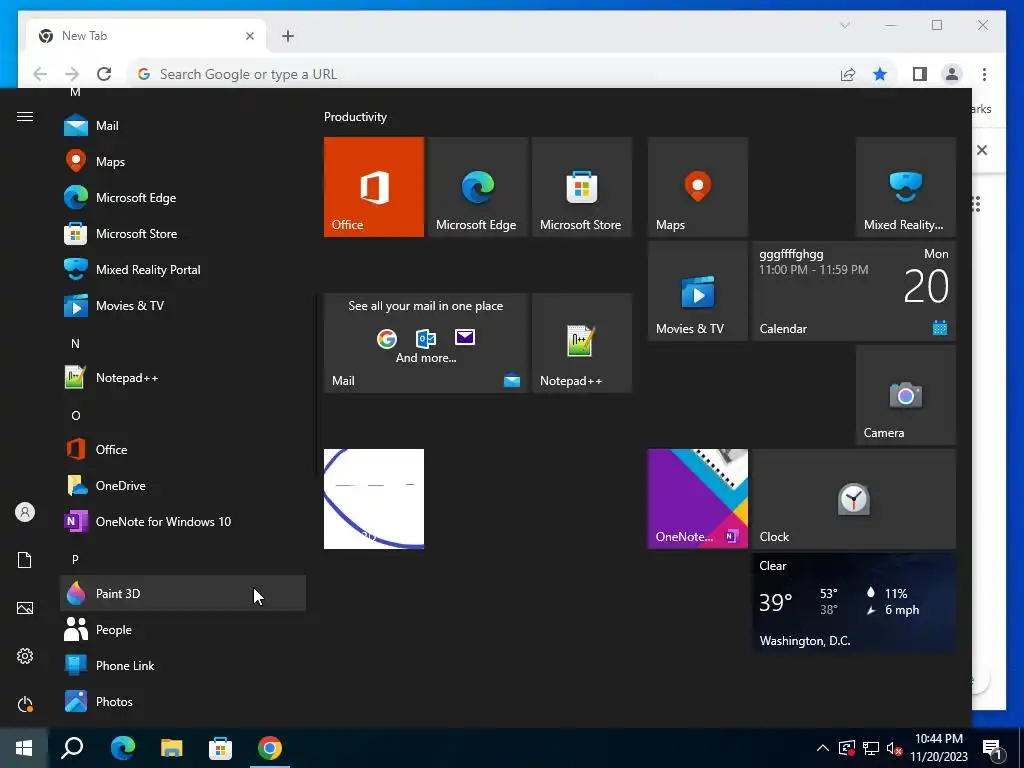1024x768 pixels.
Task: Open a new tab in Chrome
Action: (288, 36)
